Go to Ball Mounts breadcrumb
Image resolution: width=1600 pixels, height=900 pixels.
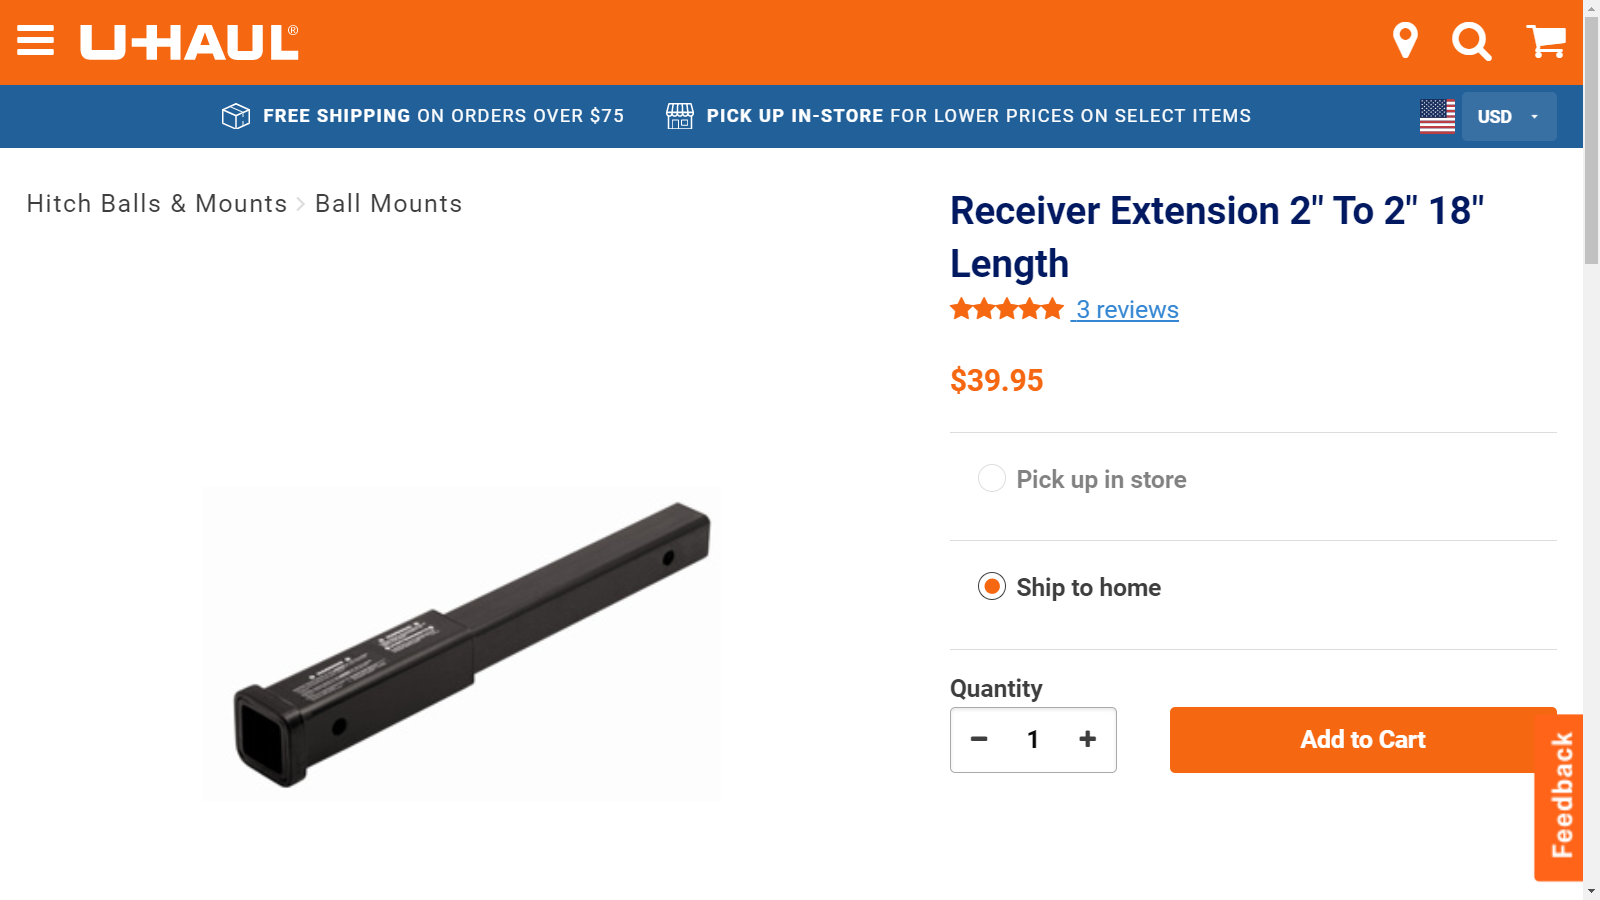[389, 204]
